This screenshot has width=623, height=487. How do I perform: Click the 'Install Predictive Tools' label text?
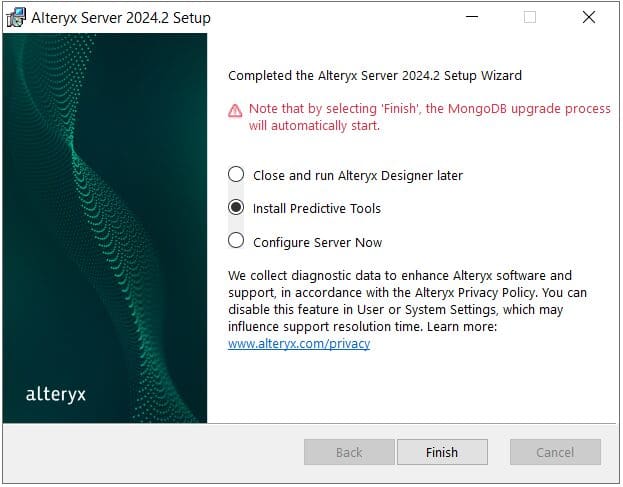(316, 209)
